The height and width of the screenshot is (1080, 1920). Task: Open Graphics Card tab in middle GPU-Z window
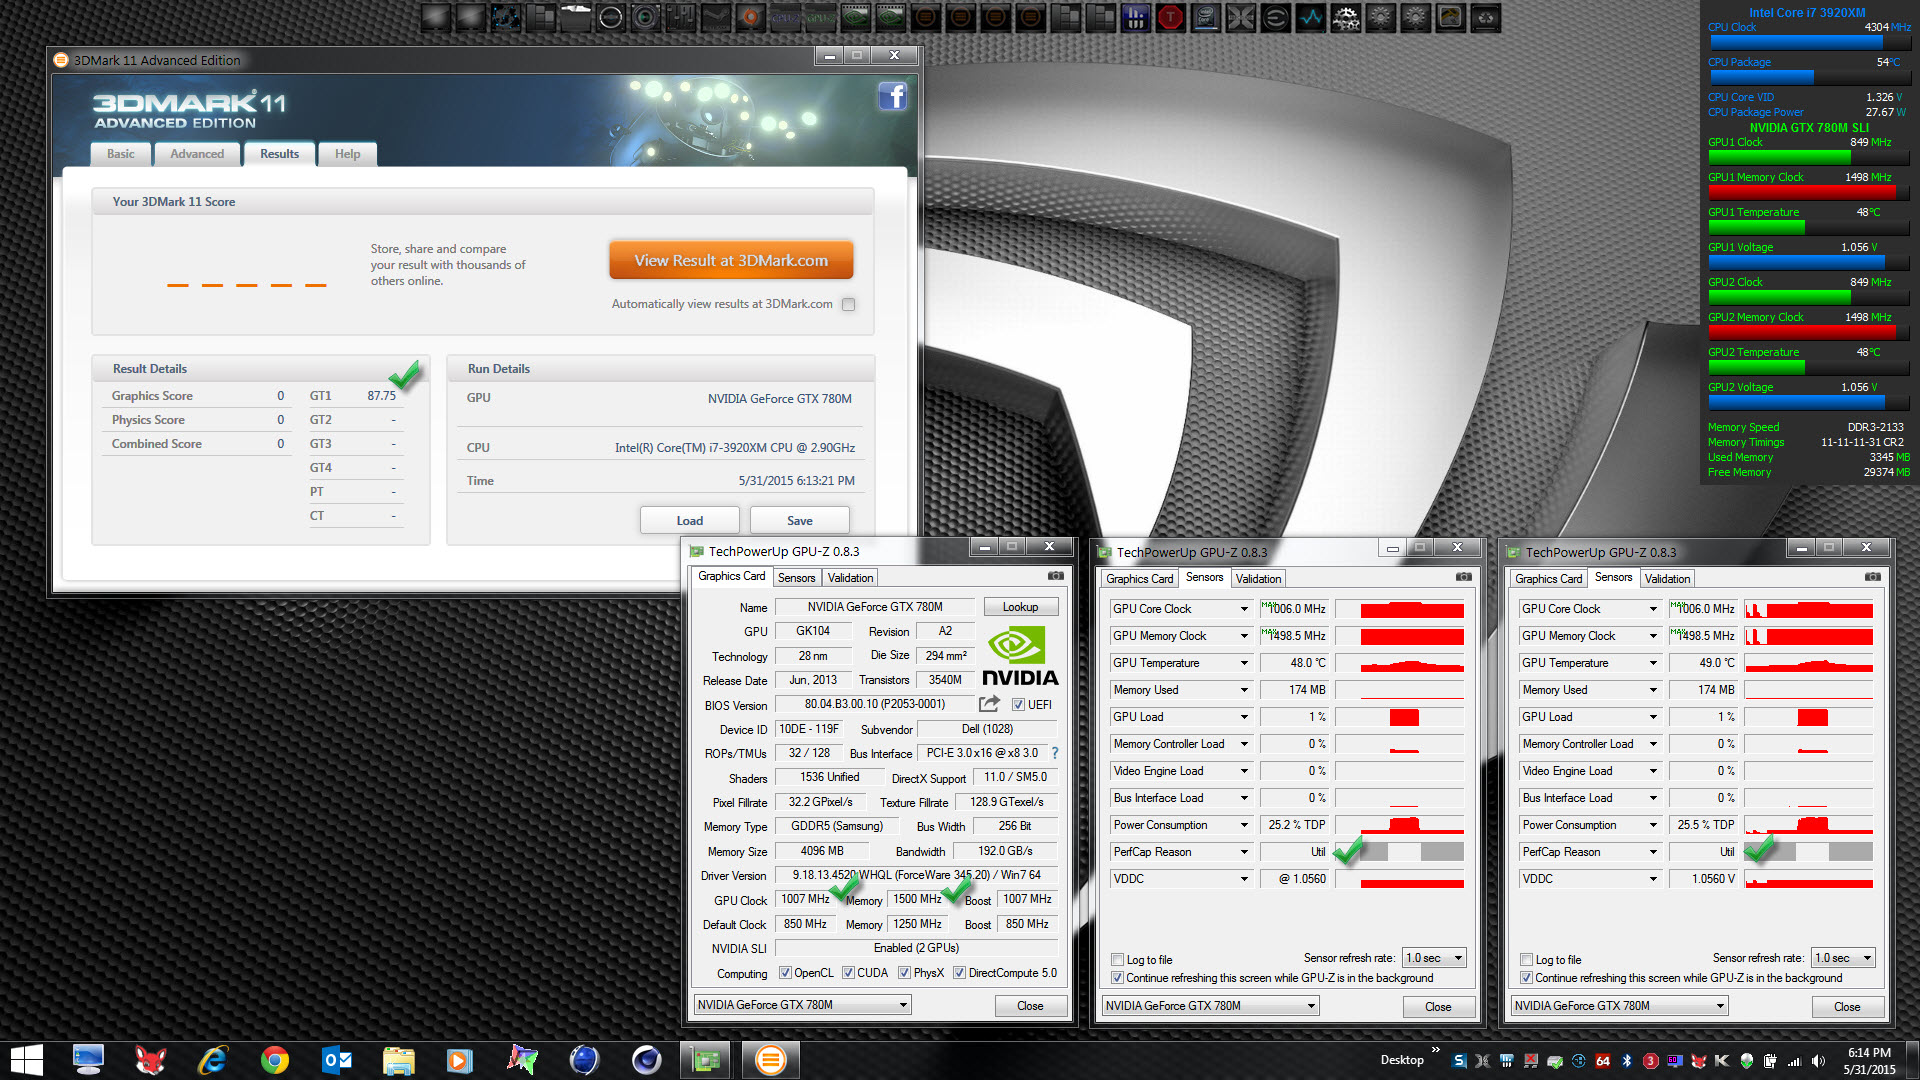click(1139, 579)
